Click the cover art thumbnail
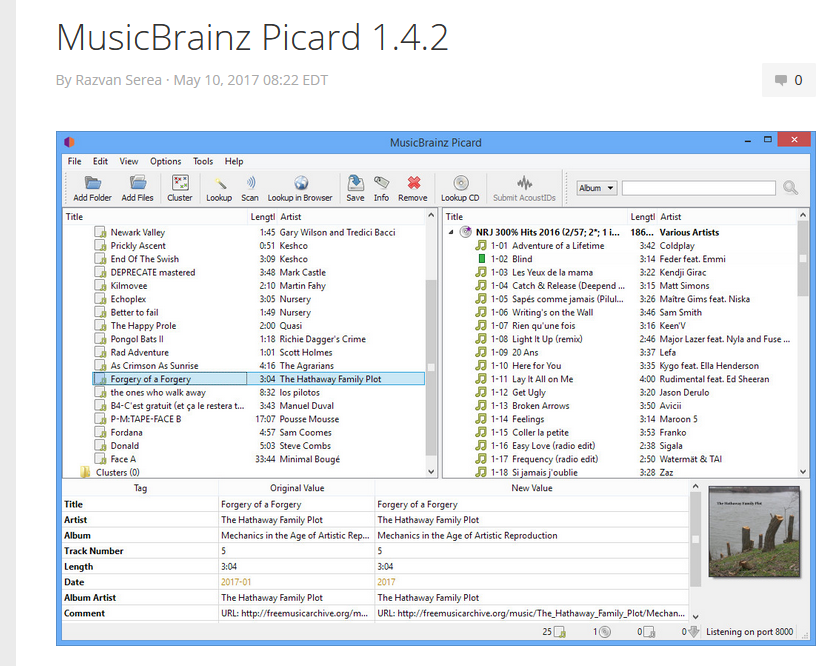Screen dimensions: 840x666 click(x=754, y=532)
